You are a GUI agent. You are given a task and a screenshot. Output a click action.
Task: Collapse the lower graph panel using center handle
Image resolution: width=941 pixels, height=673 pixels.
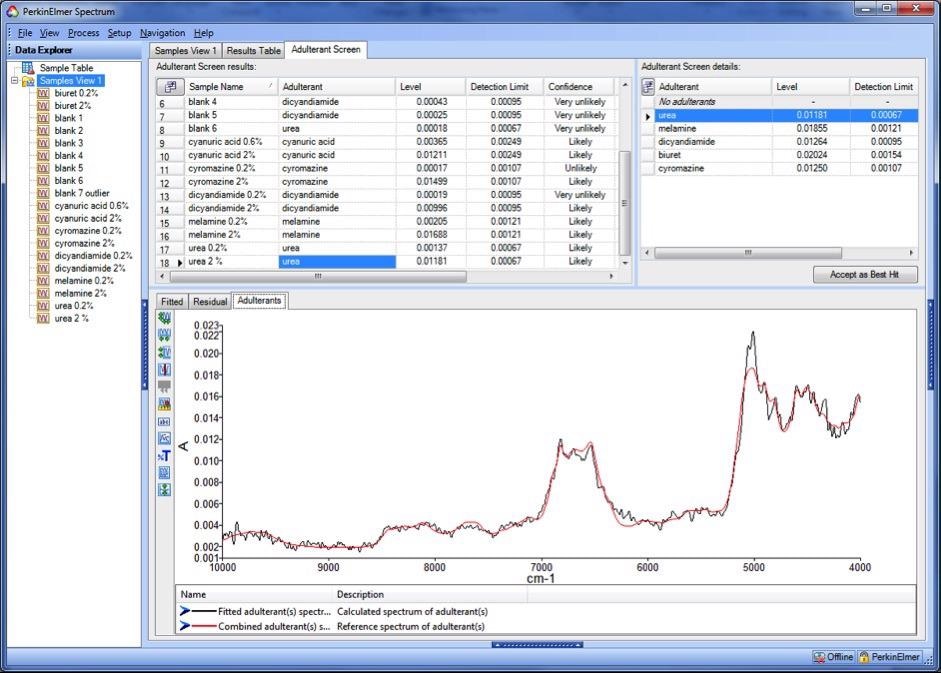click(x=537, y=645)
